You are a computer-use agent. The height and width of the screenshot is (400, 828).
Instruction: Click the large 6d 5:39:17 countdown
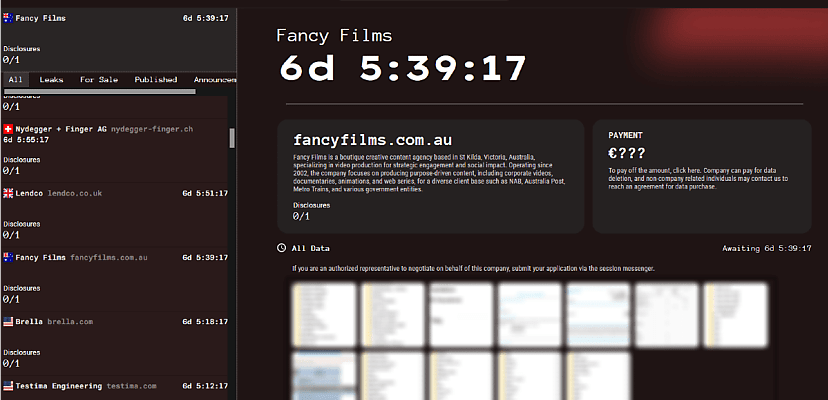pos(403,68)
